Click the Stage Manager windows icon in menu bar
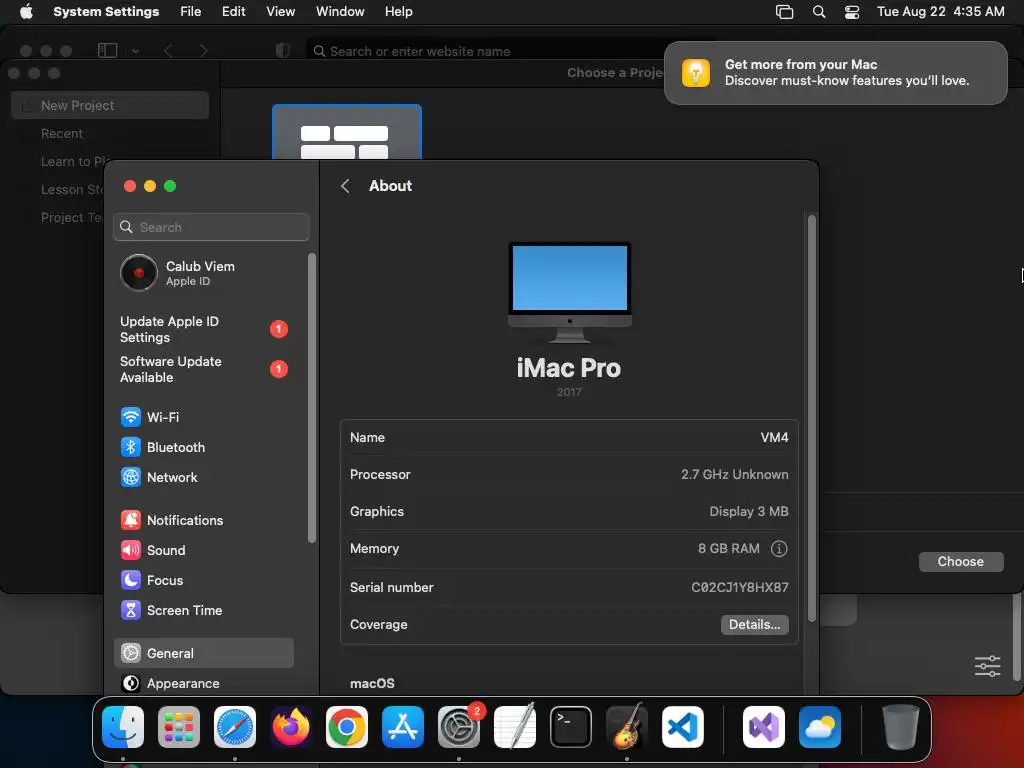 784,12
